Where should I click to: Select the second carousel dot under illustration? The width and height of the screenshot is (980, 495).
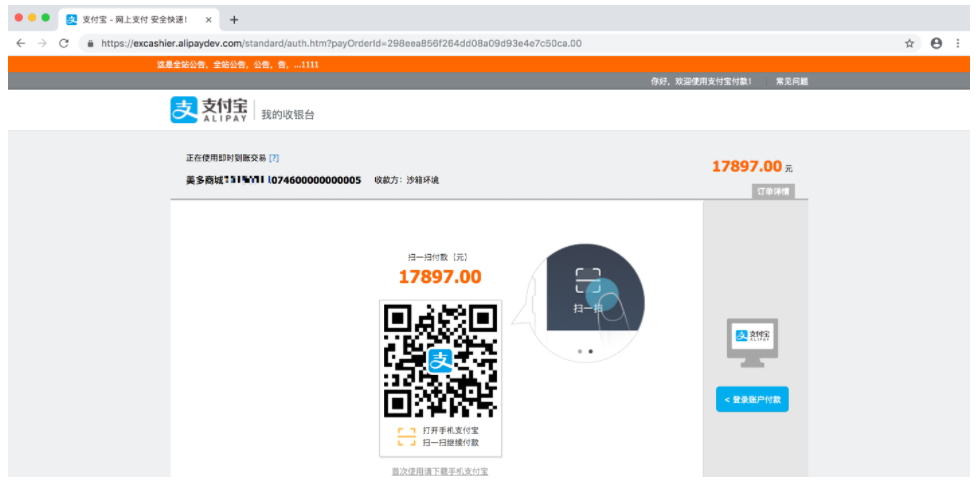(591, 351)
